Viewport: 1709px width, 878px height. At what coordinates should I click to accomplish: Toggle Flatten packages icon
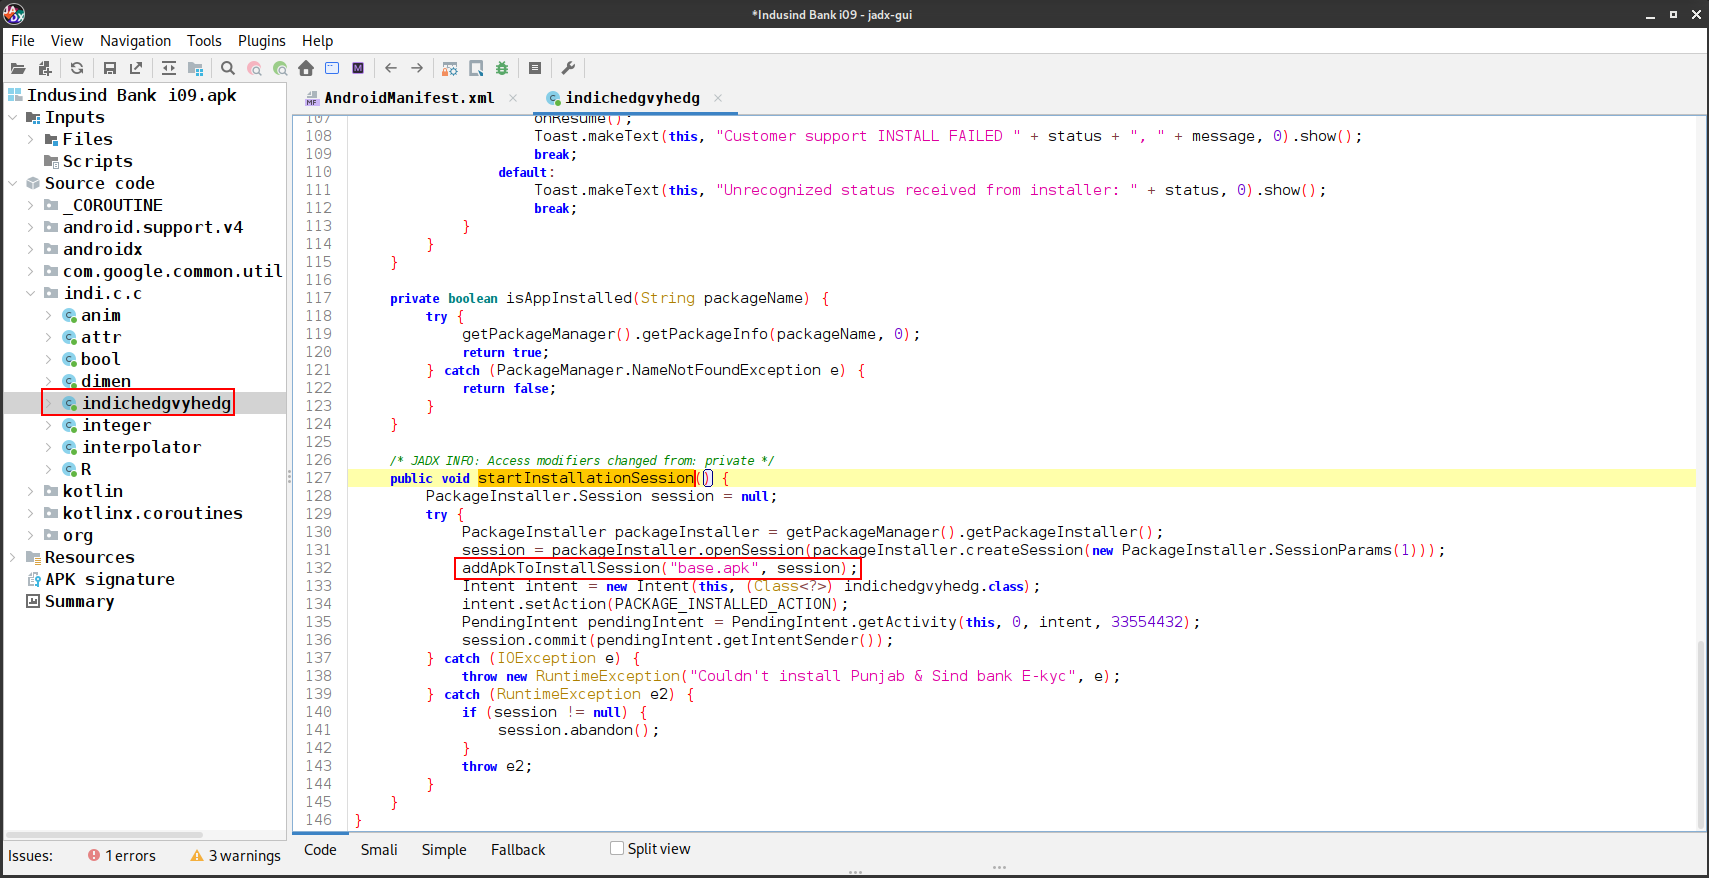tap(196, 68)
